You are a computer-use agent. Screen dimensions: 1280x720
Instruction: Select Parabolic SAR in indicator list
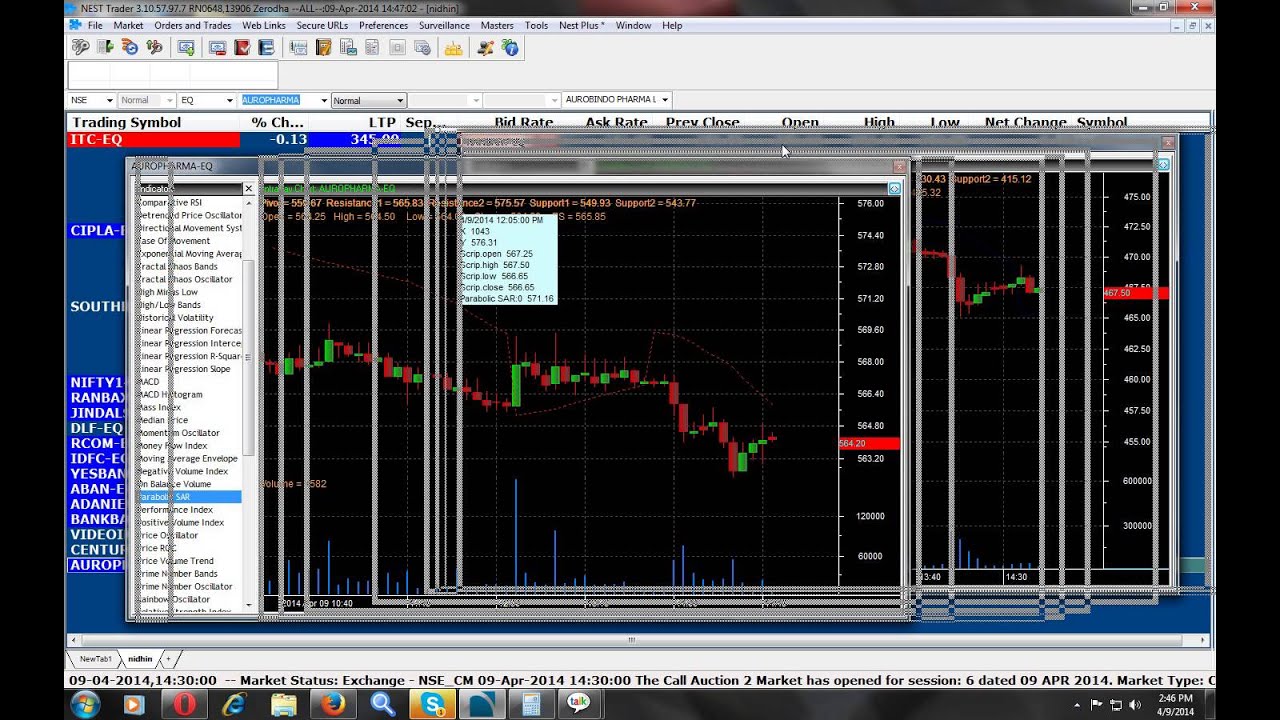tap(188, 497)
